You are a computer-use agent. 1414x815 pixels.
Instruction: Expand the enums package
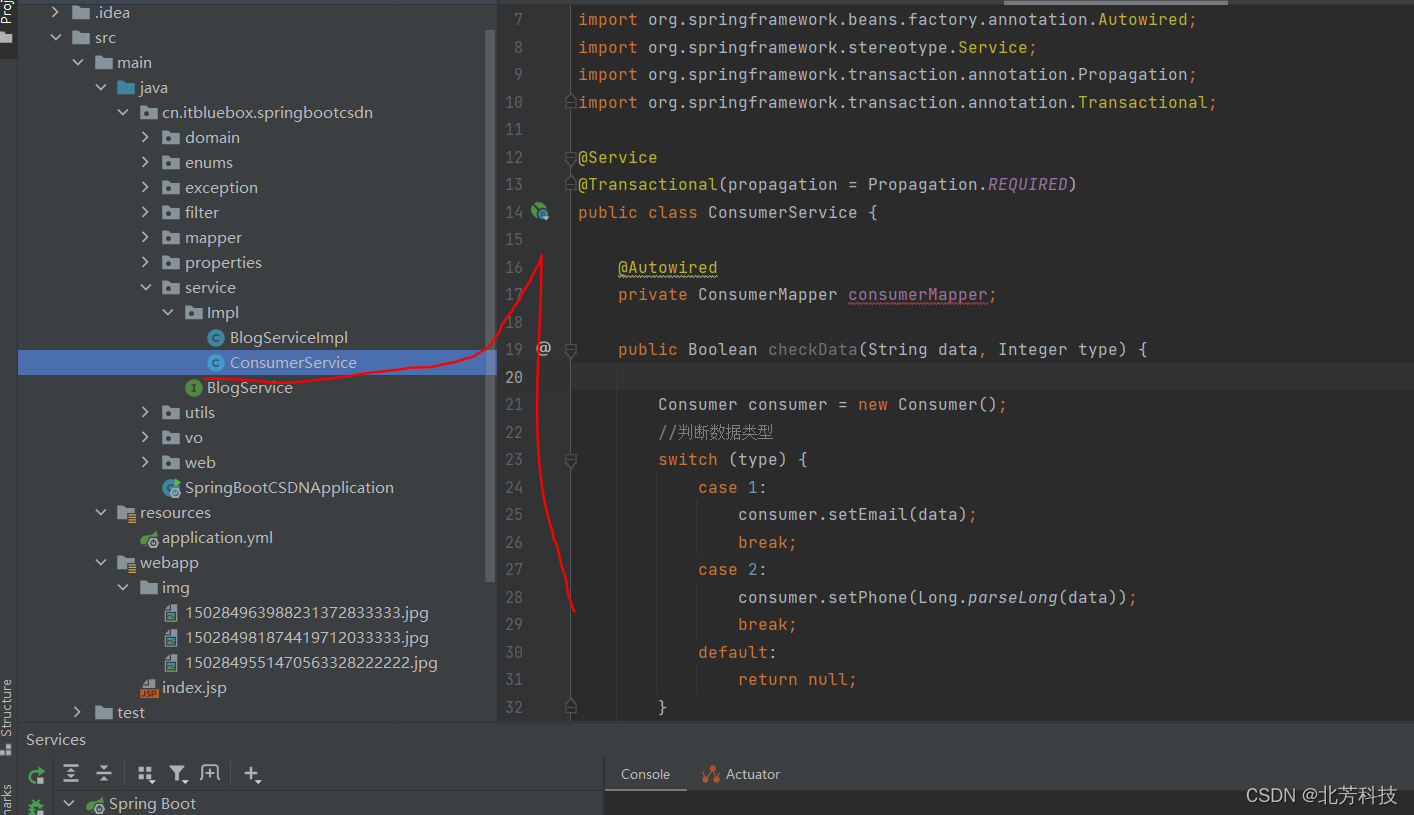point(145,163)
